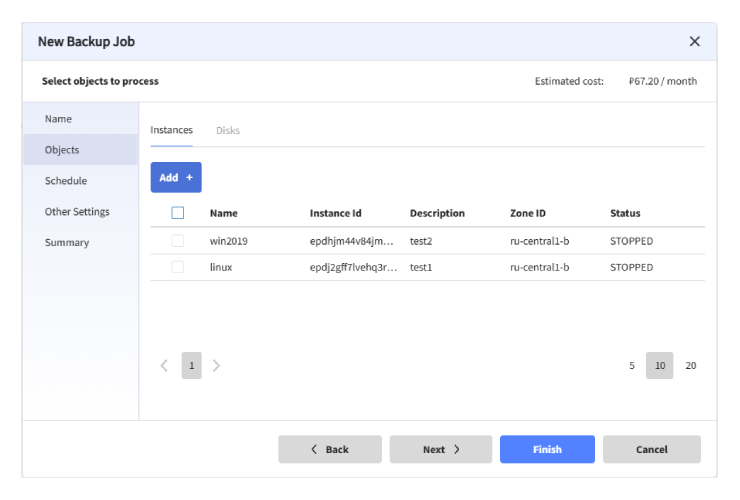
Task: Toggle the select-all checkbox in table header
Action: coord(178,213)
